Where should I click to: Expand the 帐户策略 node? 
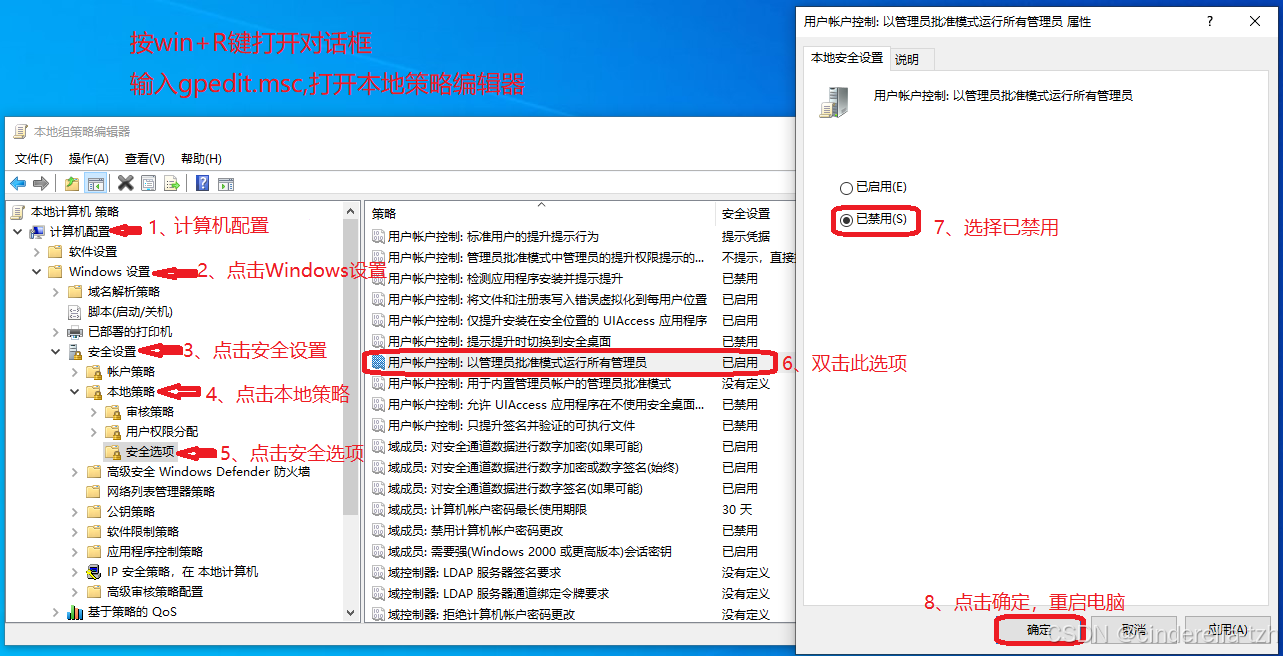(75, 371)
